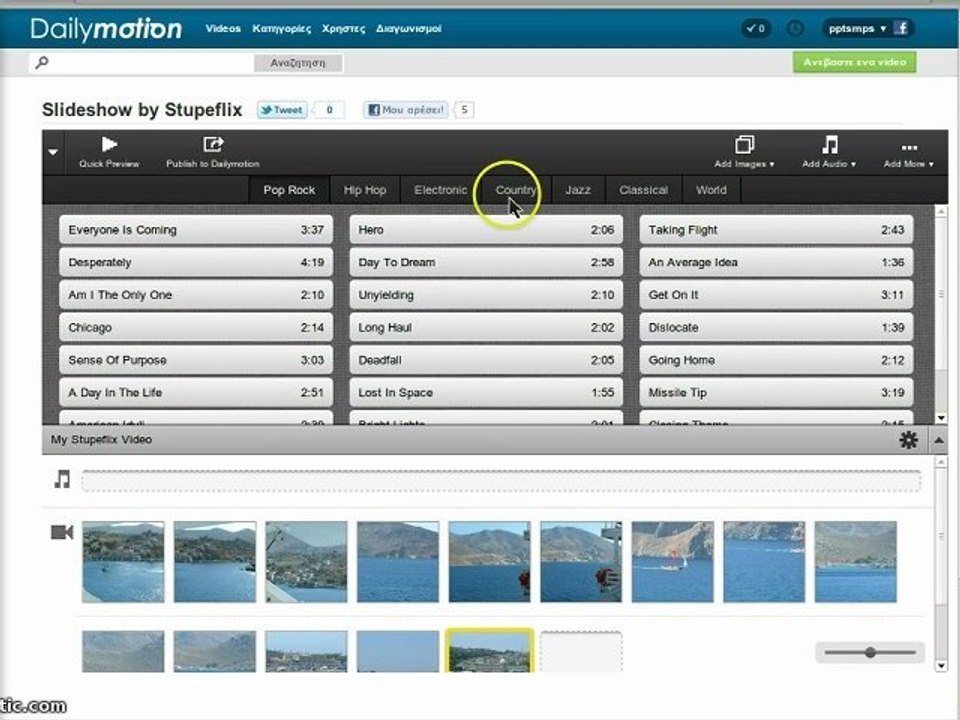Choose the song Hero
The height and width of the screenshot is (720, 960).
(486, 230)
